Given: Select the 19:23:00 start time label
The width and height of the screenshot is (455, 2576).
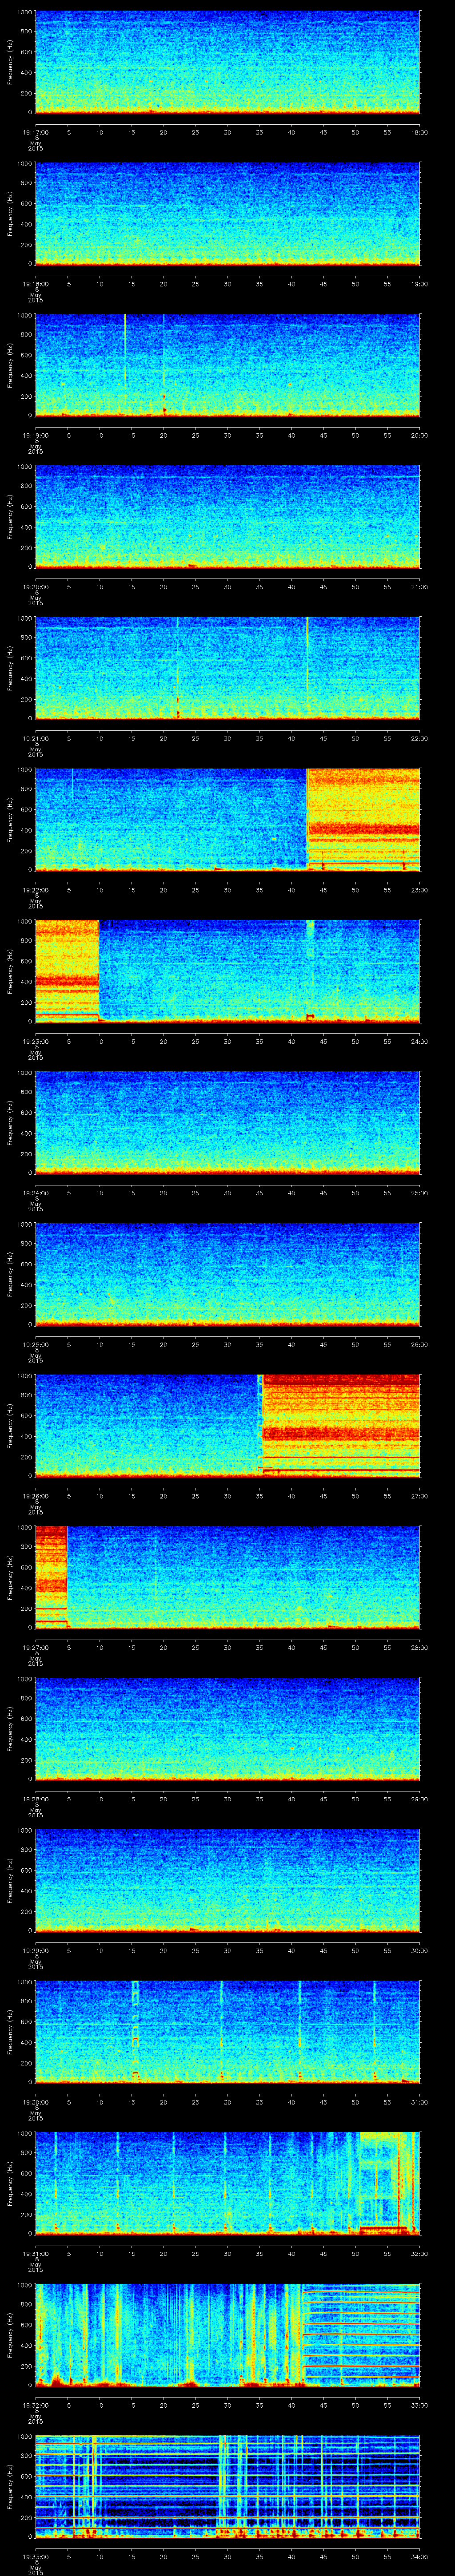Looking at the screenshot, I should point(35,1041).
